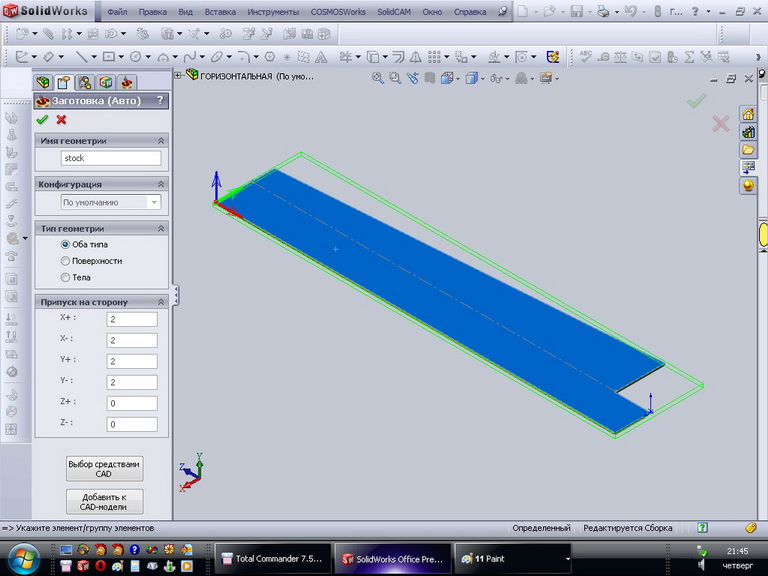
Task: Select the Line sketch tool
Action: 82,57
